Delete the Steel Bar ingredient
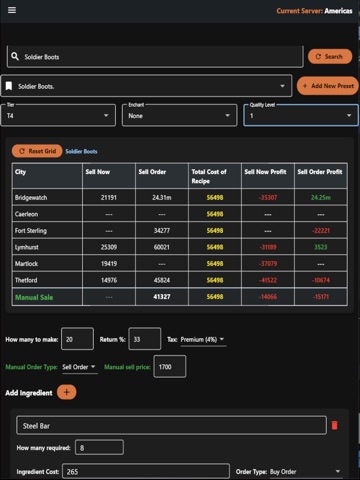The width and height of the screenshot is (360, 480). (x=335, y=425)
